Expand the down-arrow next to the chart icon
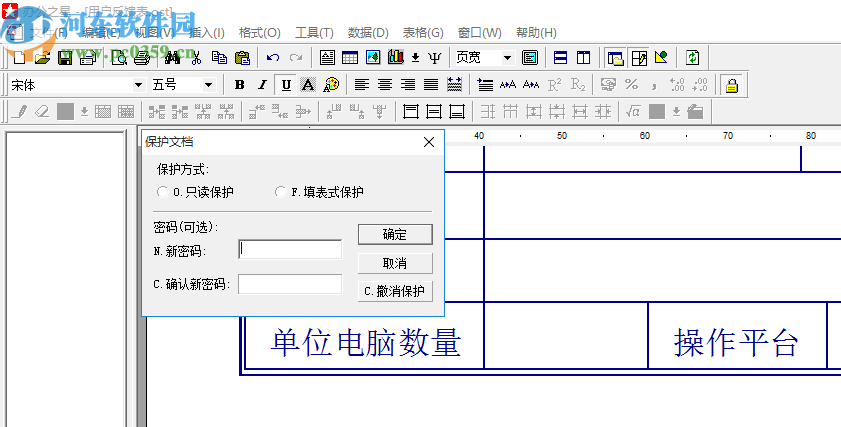Viewport: 841px width, 427px height. [415, 57]
